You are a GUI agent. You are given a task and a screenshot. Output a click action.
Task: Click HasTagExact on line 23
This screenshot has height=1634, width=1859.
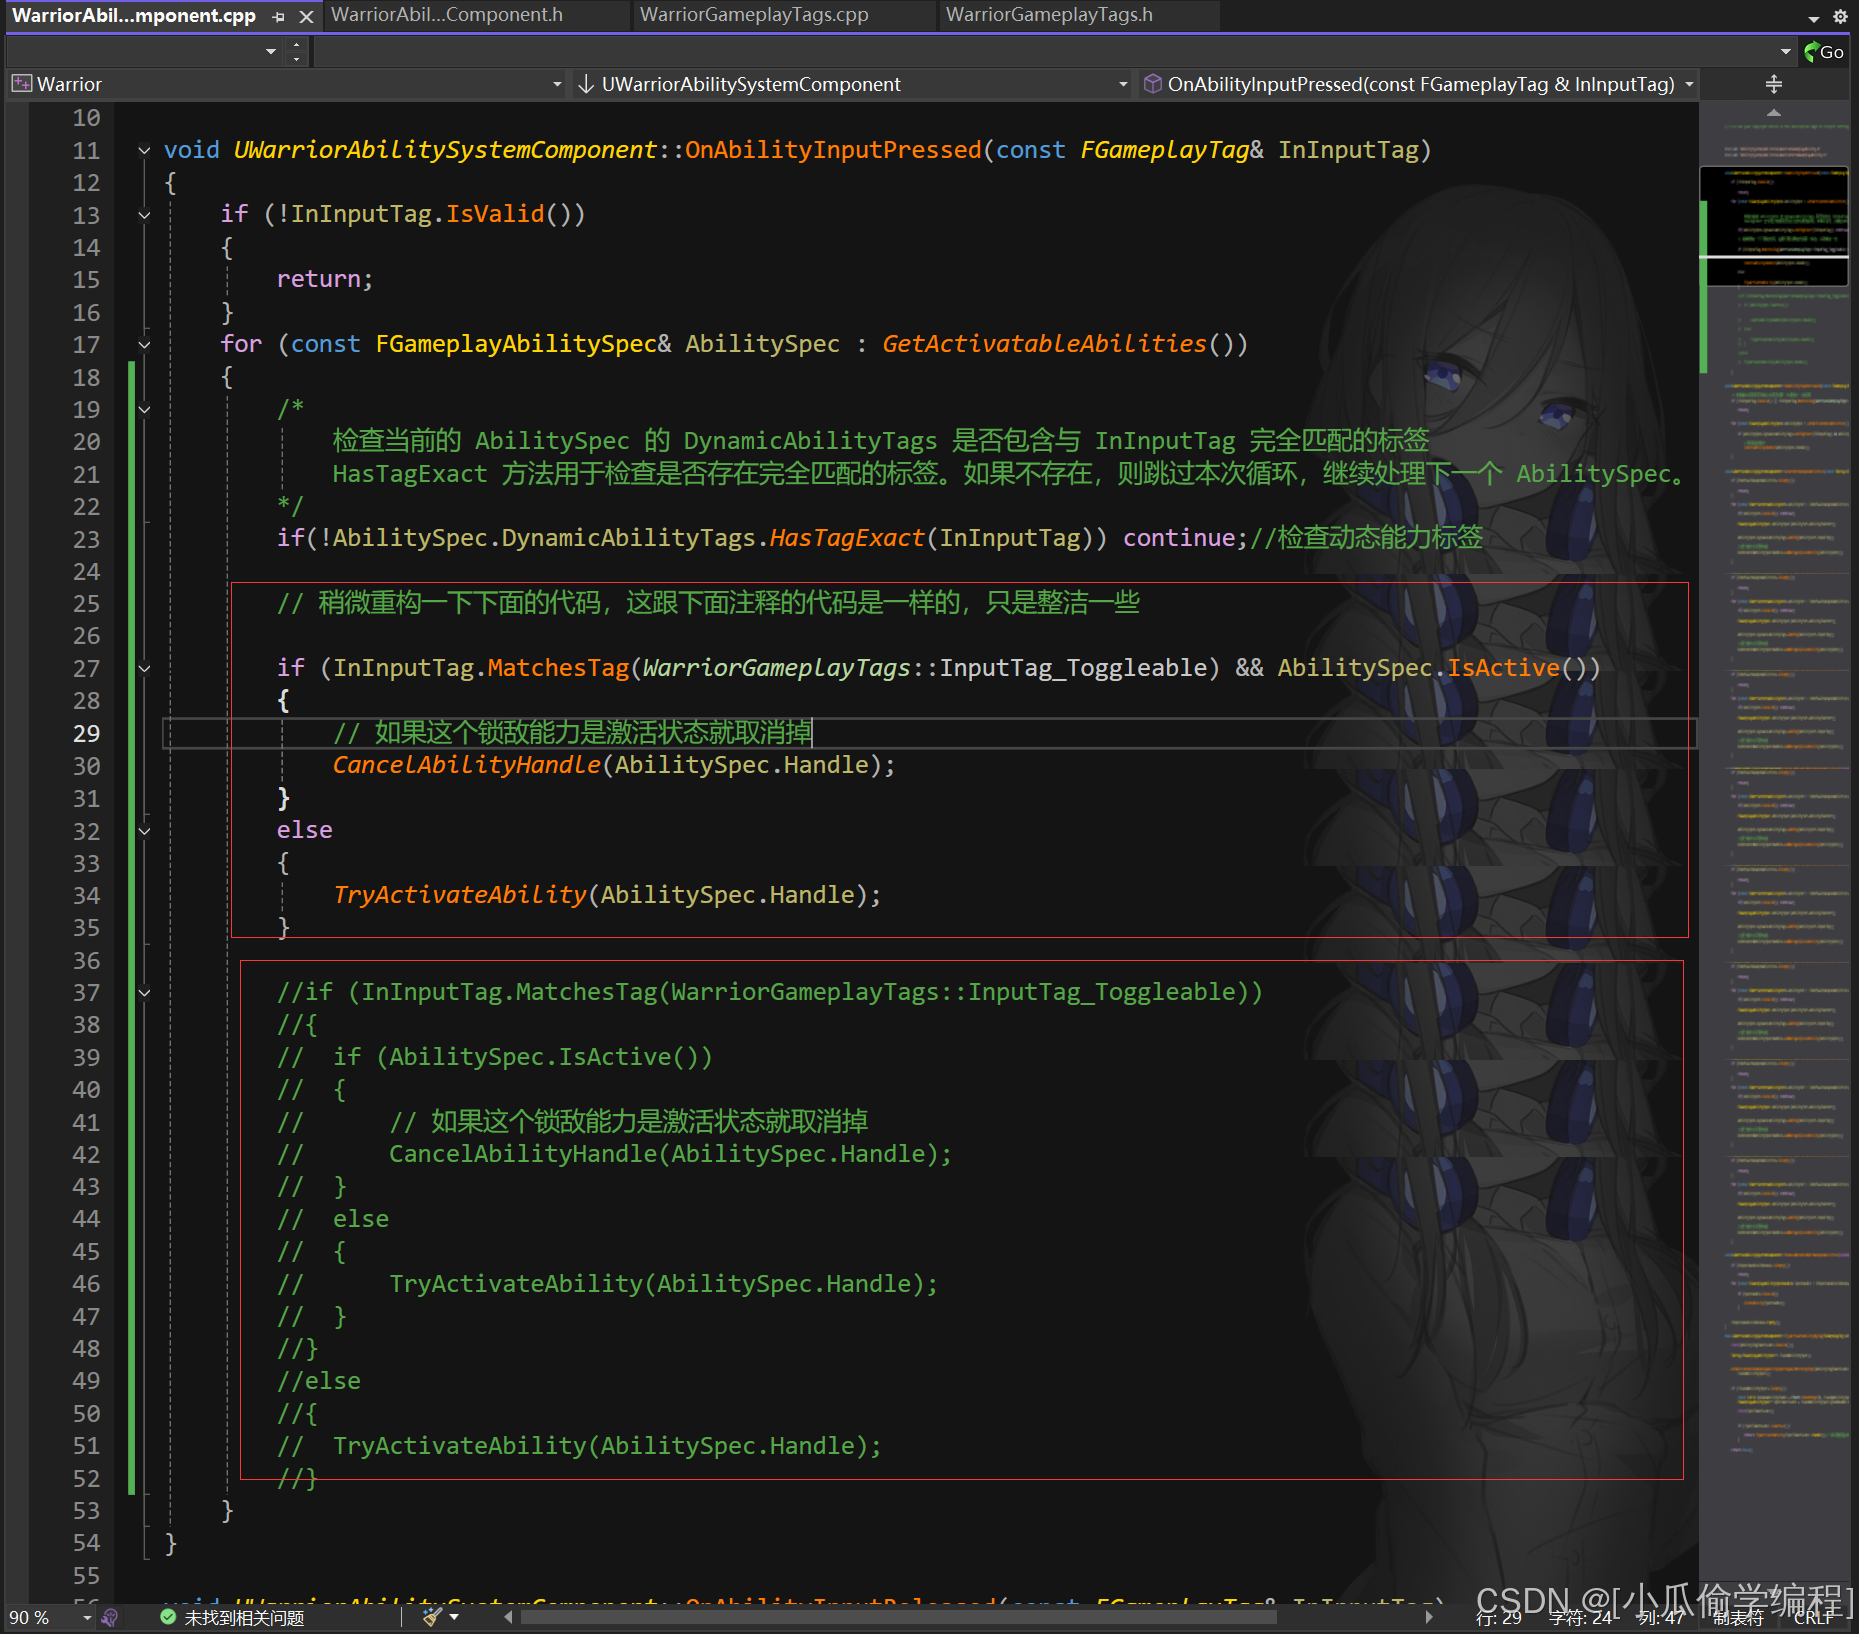pyautogui.click(x=846, y=539)
